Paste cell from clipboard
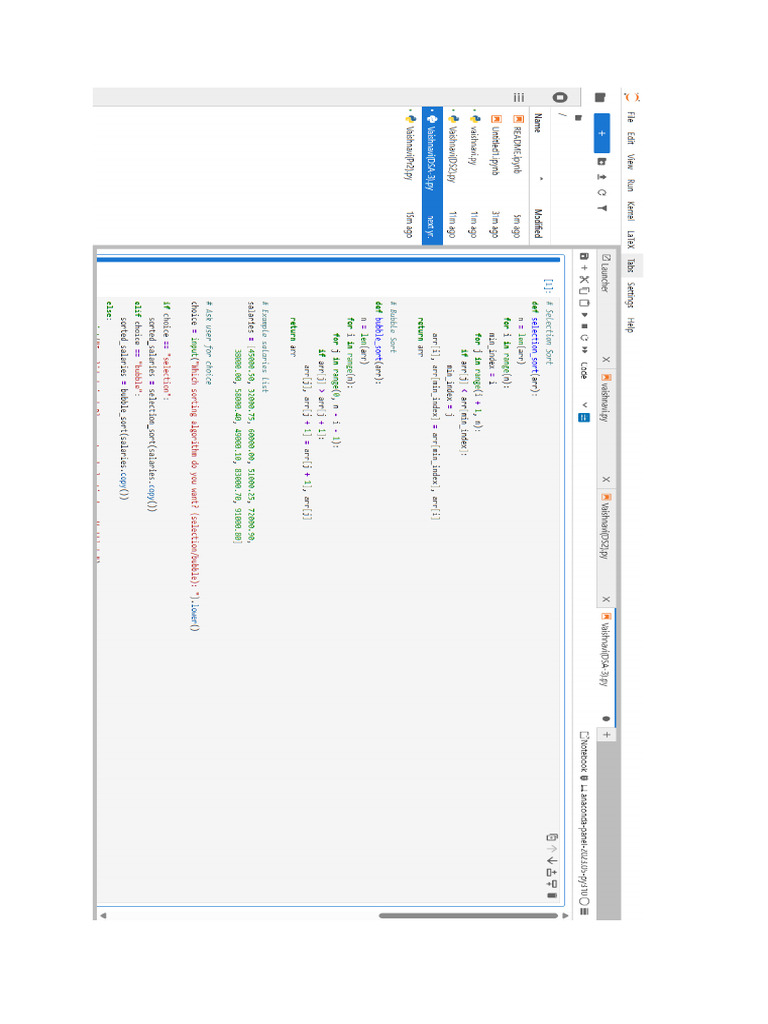The image size is (768, 1024). (584, 302)
